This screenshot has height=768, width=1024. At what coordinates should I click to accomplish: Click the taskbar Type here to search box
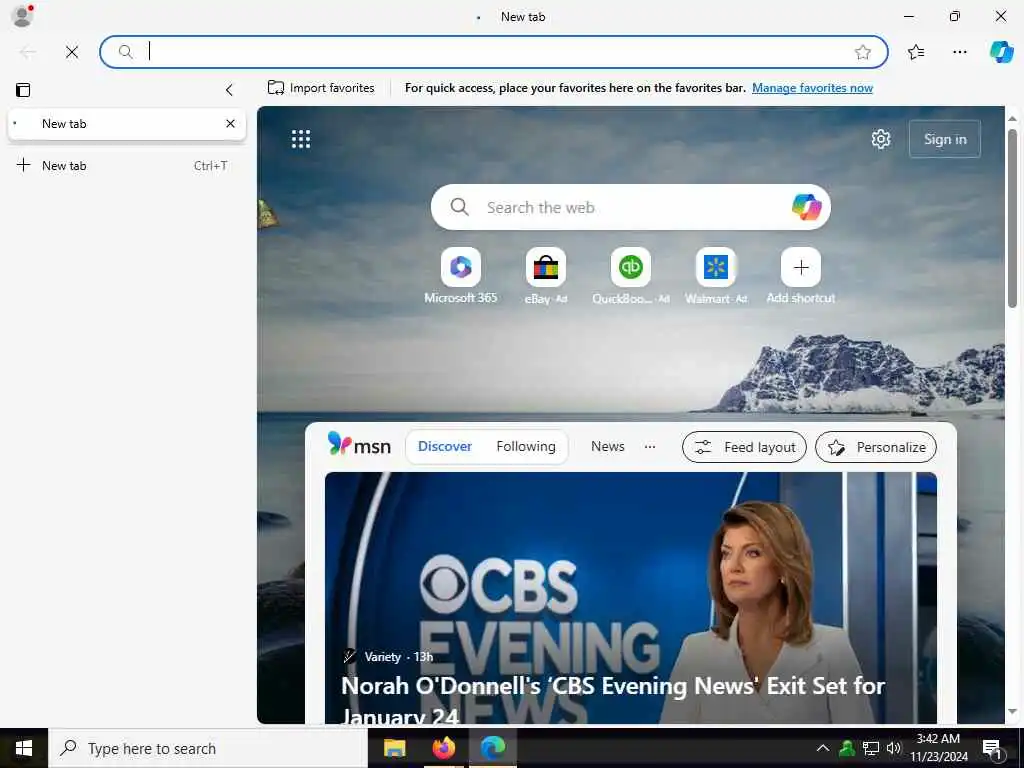coord(208,748)
